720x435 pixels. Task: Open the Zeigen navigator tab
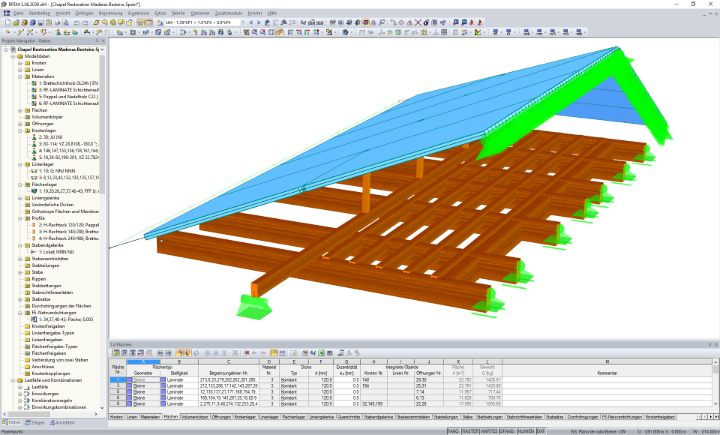pos(35,423)
